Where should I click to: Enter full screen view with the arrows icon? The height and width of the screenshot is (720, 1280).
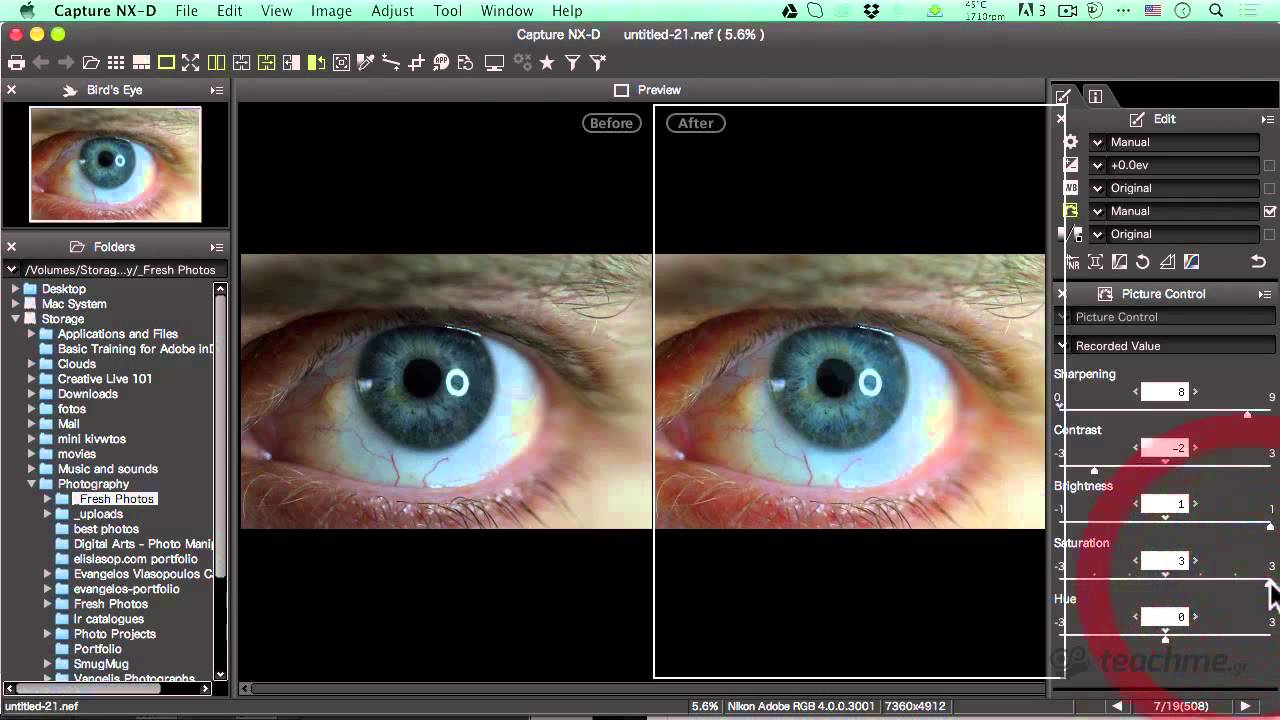(191, 62)
